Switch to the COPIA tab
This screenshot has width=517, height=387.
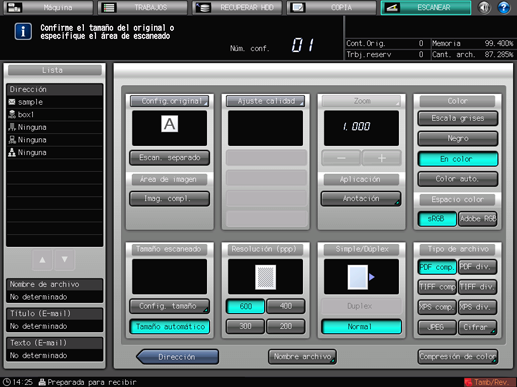pyautogui.click(x=332, y=7)
